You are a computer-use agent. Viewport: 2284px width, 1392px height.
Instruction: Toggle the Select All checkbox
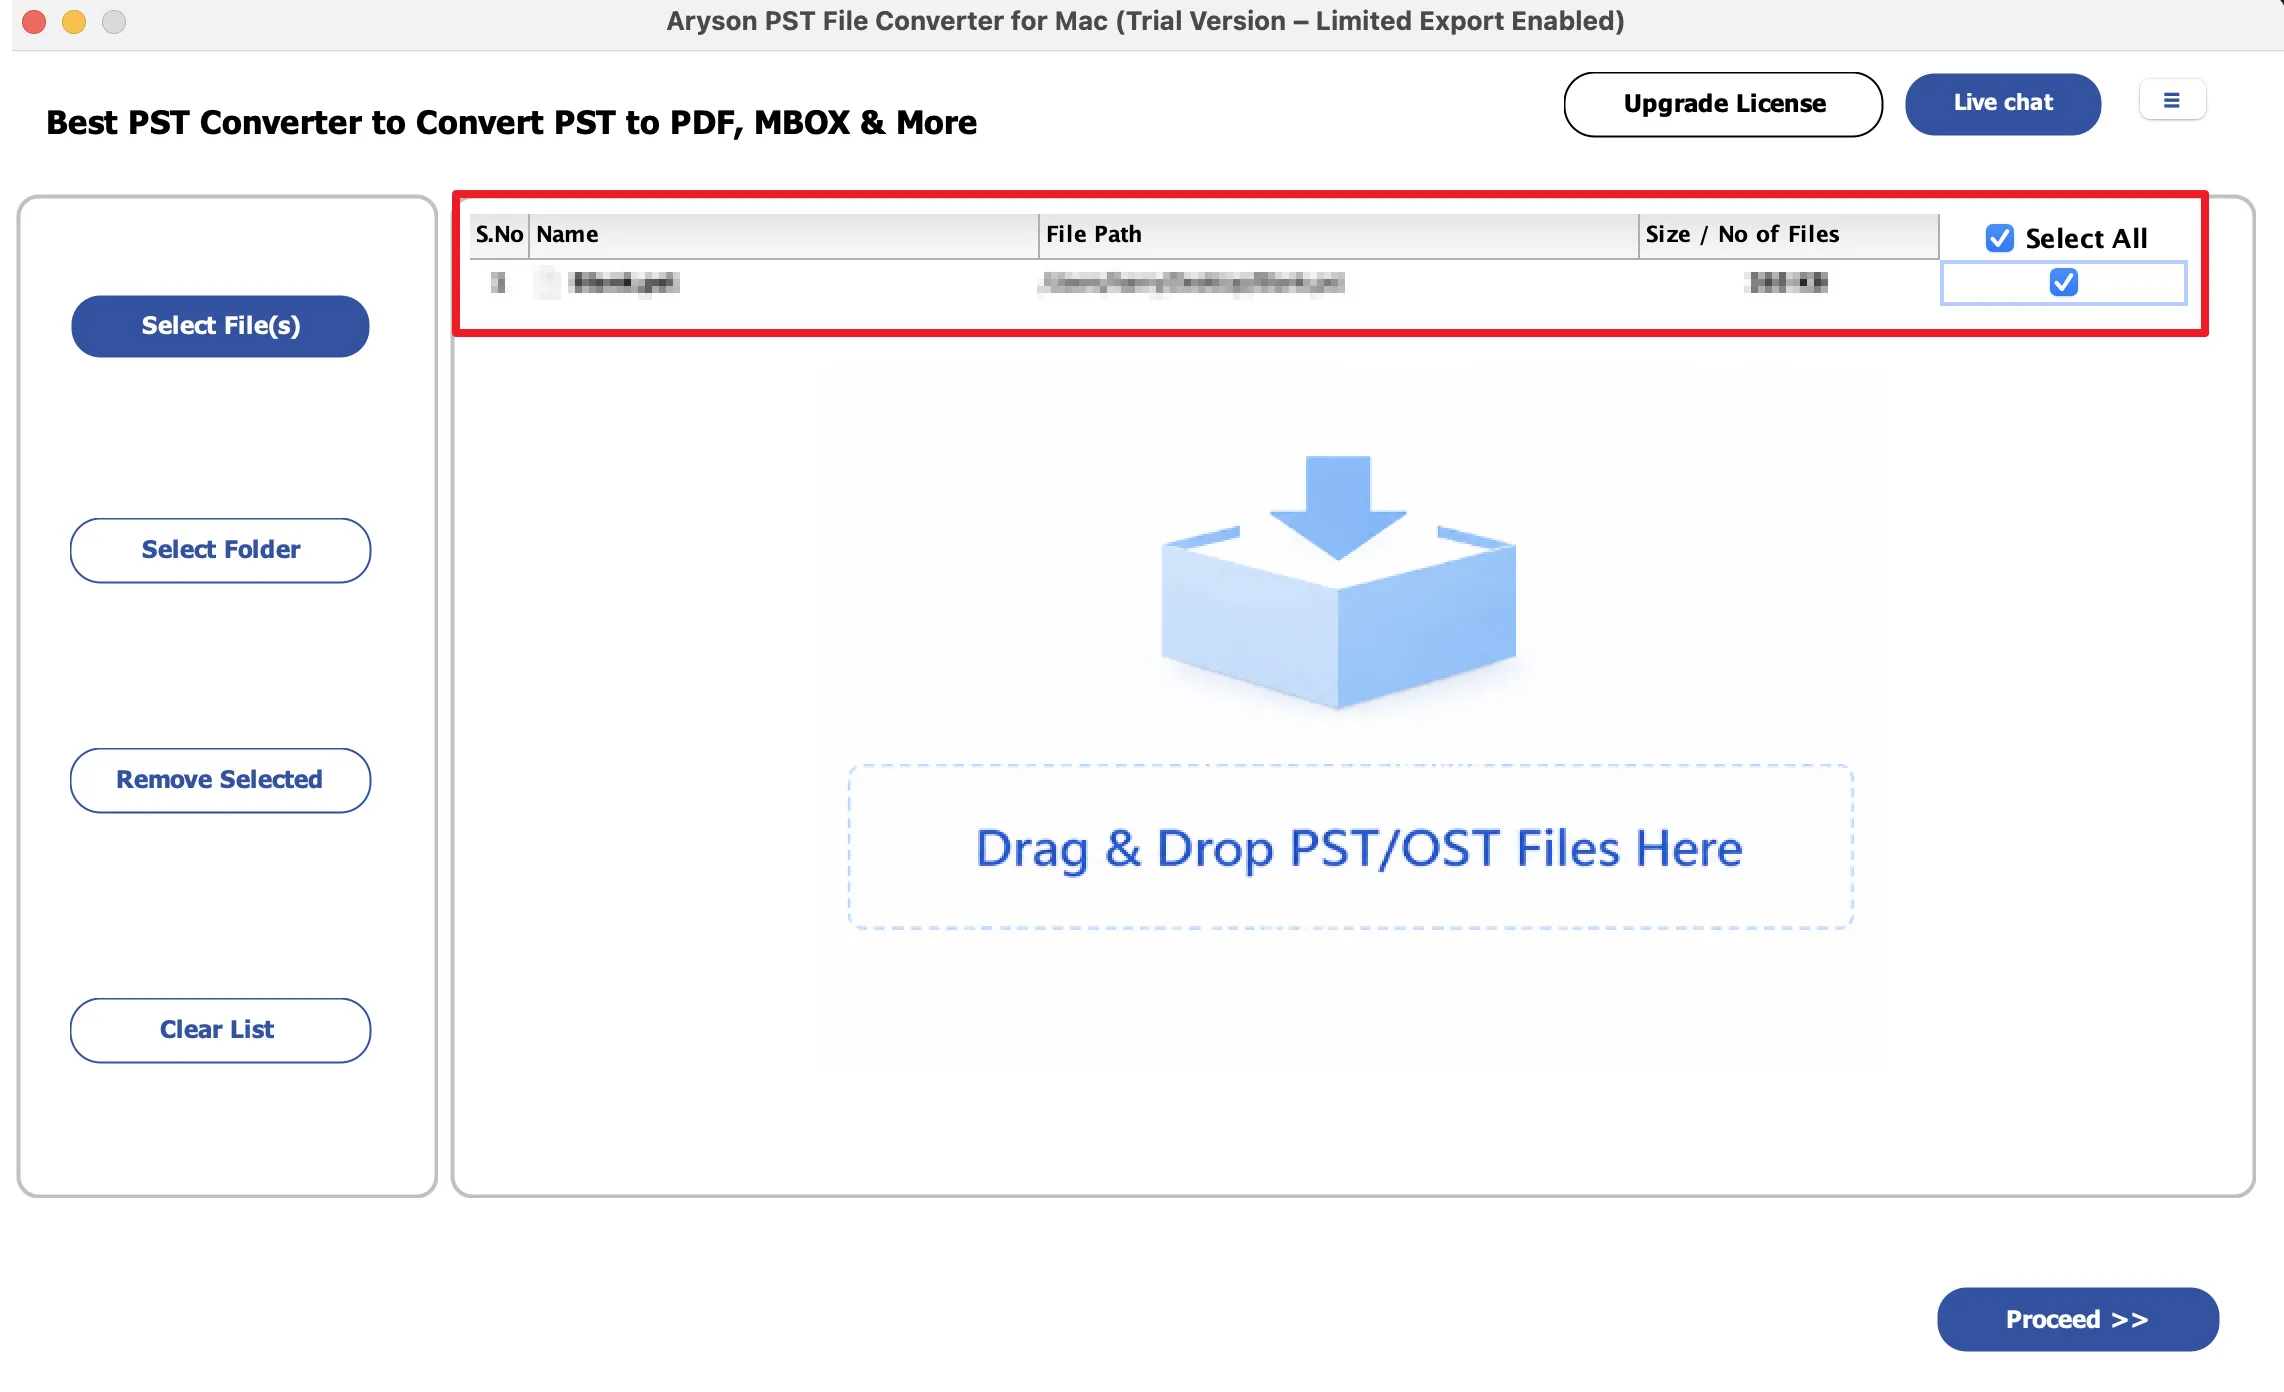coord(1999,238)
